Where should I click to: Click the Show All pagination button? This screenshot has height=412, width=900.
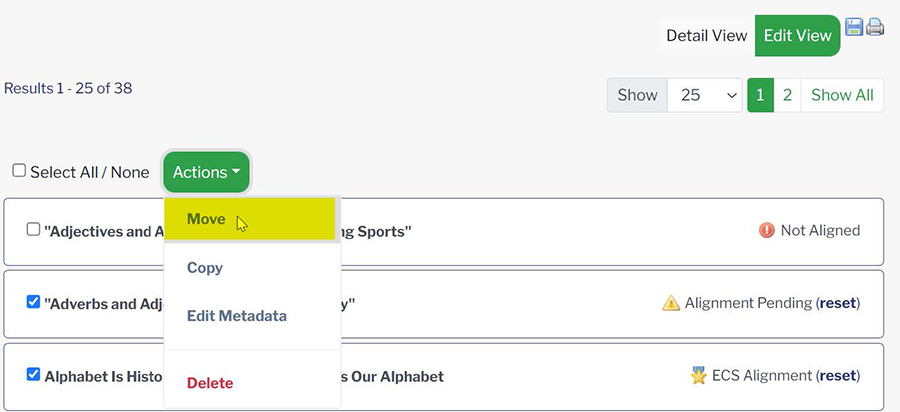tap(842, 95)
